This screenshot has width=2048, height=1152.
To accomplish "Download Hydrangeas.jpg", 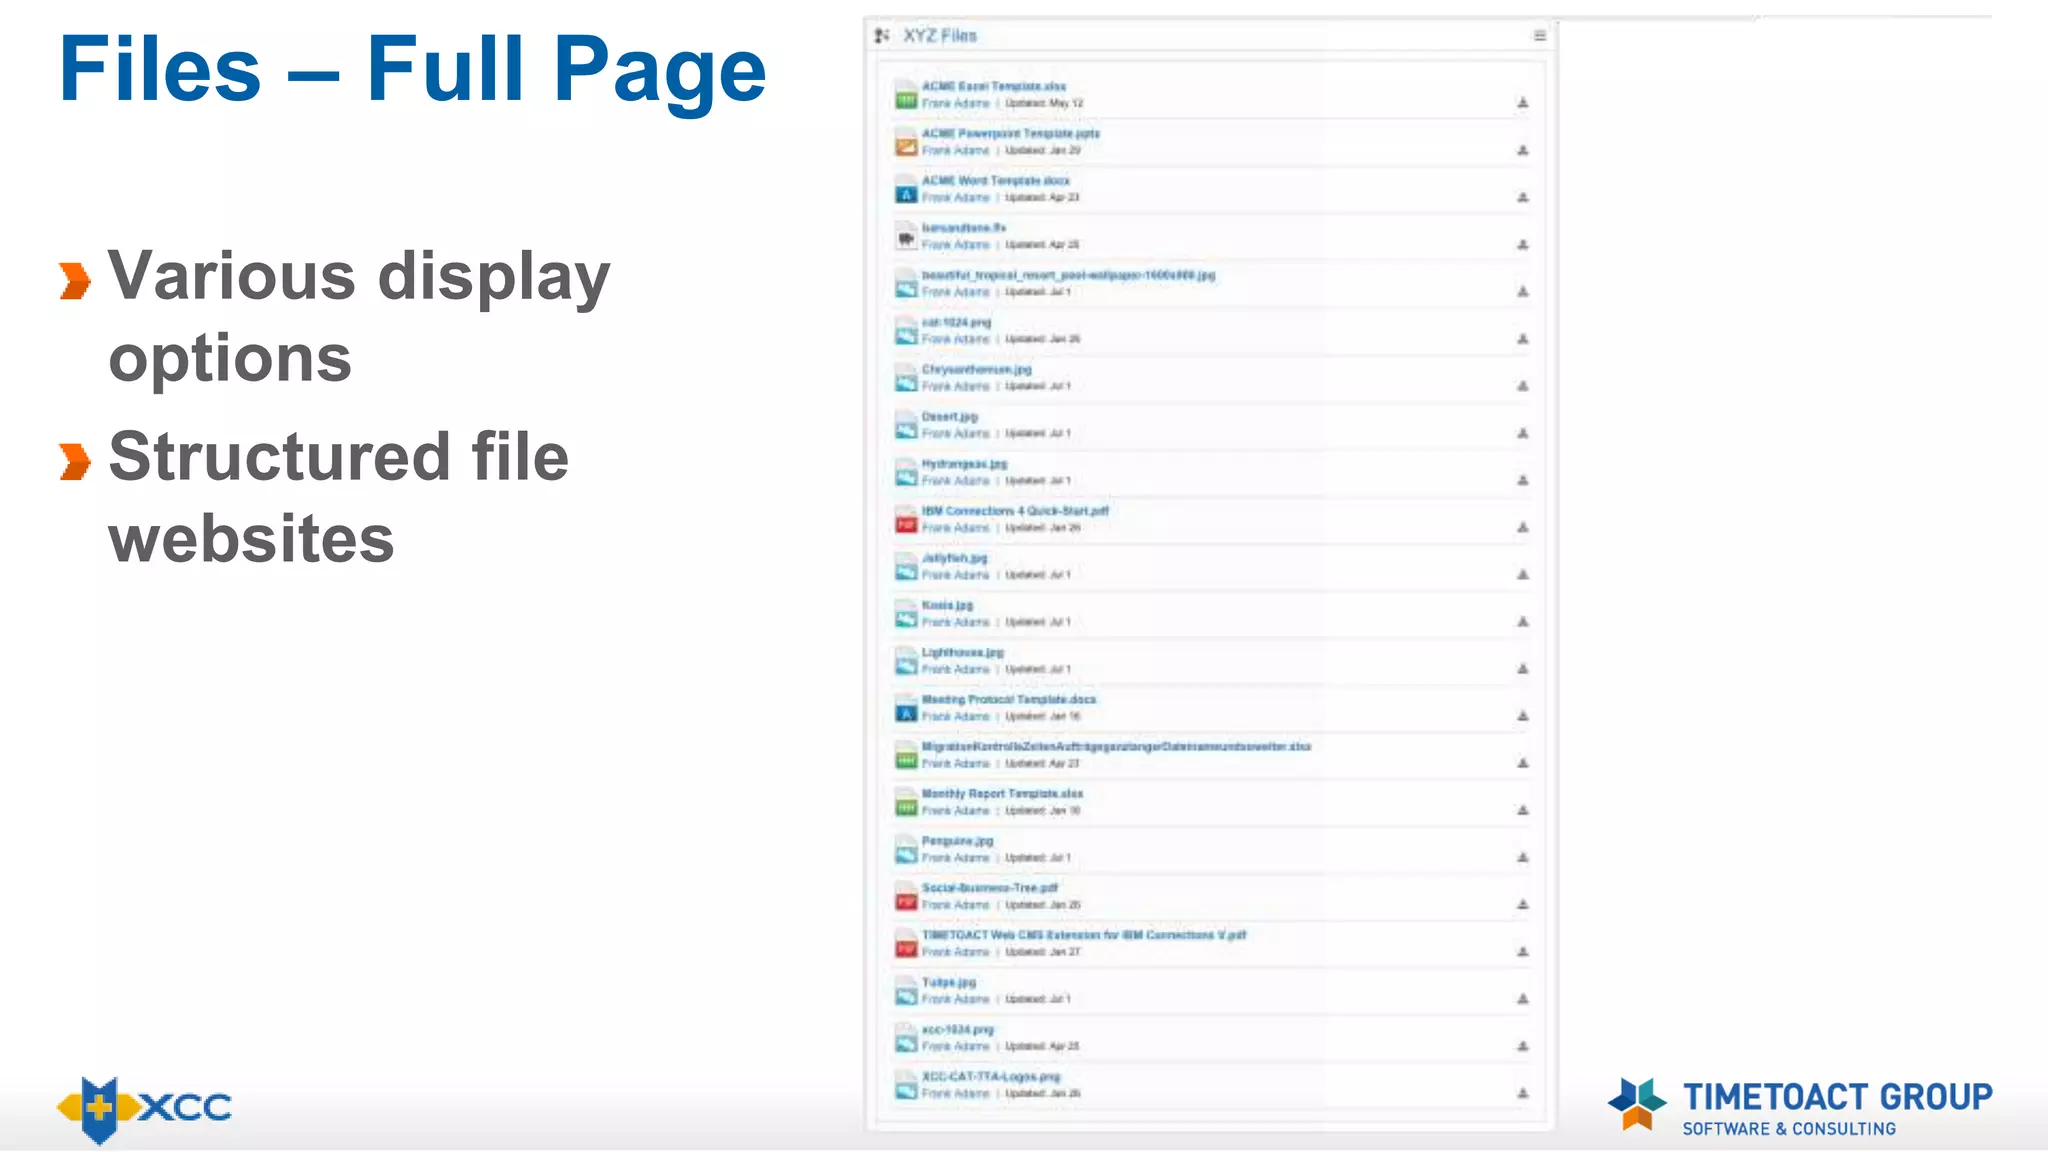I will pyautogui.click(x=1522, y=480).
